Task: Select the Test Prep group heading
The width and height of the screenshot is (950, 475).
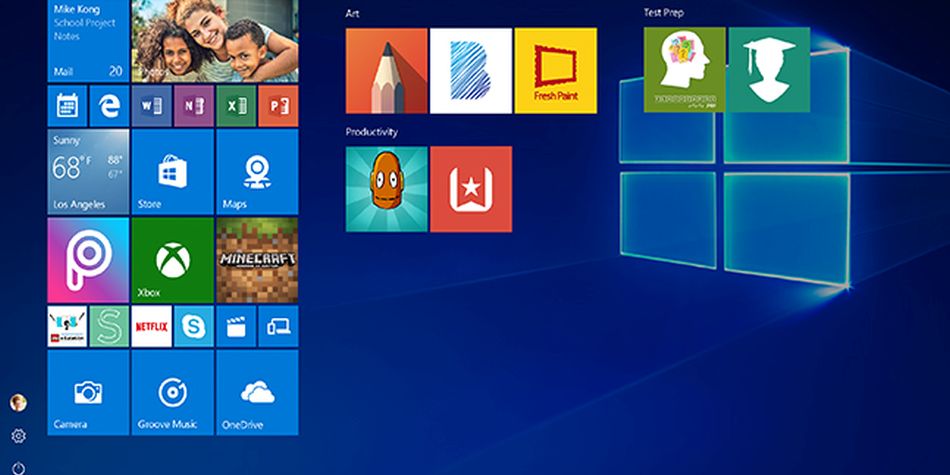Action: (663, 13)
